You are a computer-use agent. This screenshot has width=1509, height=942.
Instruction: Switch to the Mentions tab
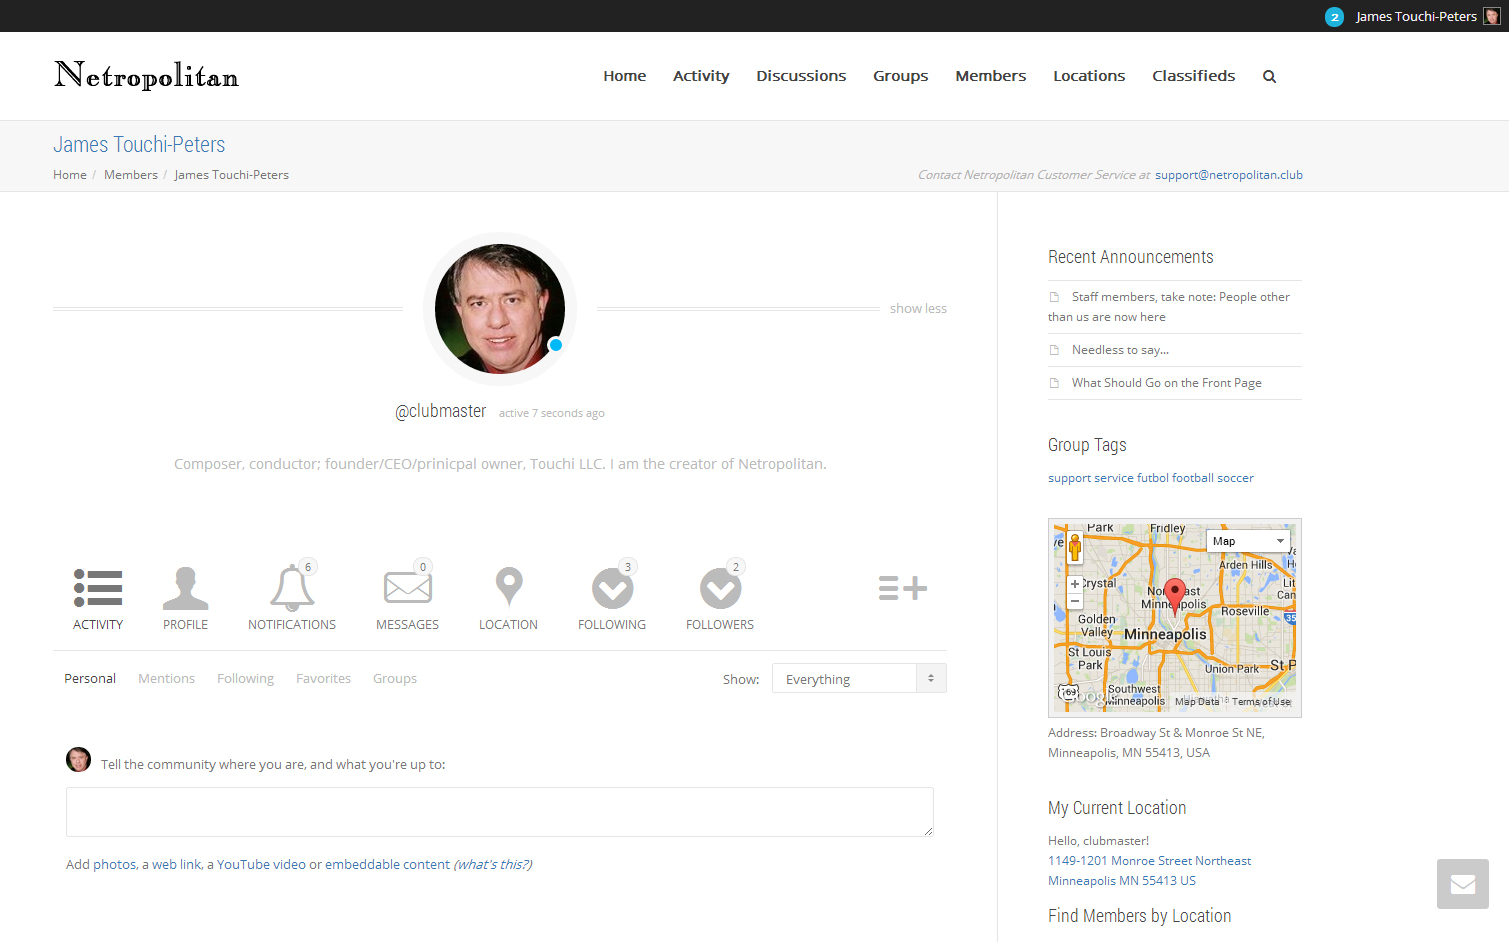(x=166, y=679)
